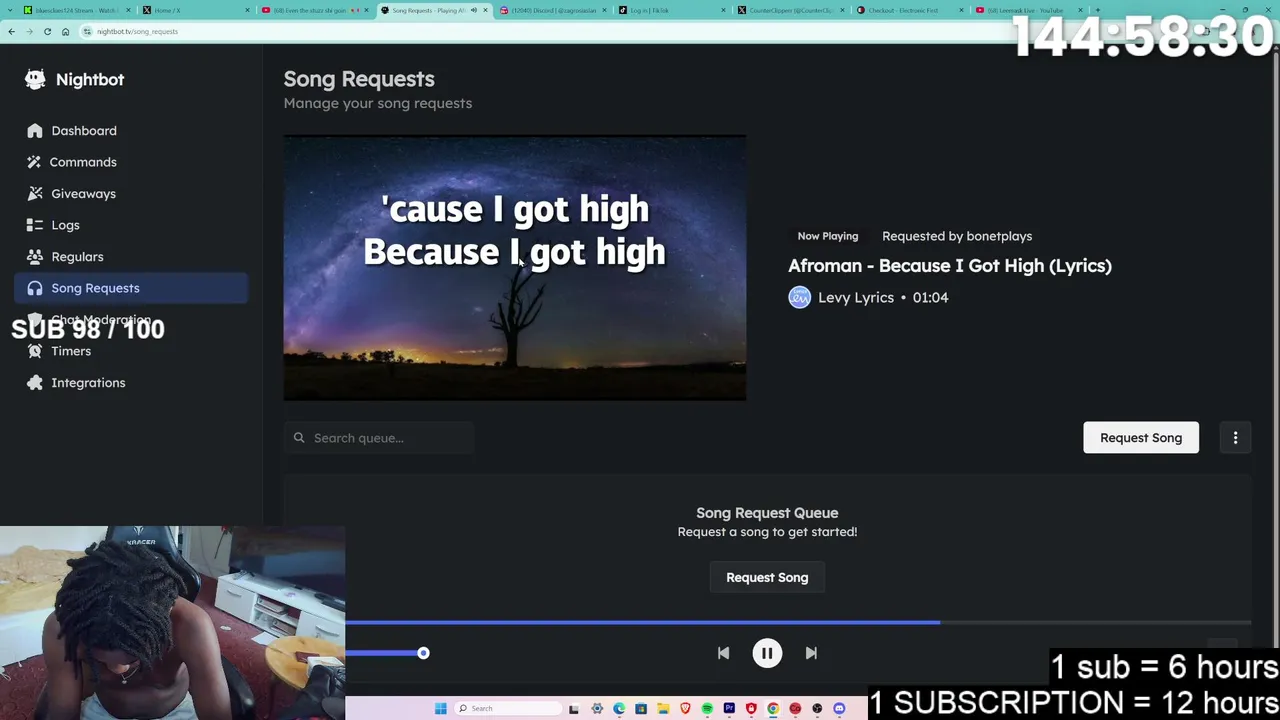Open the Windows Start menu
The height and width of the screenshot is (720, 1280).
pos(440,708)
